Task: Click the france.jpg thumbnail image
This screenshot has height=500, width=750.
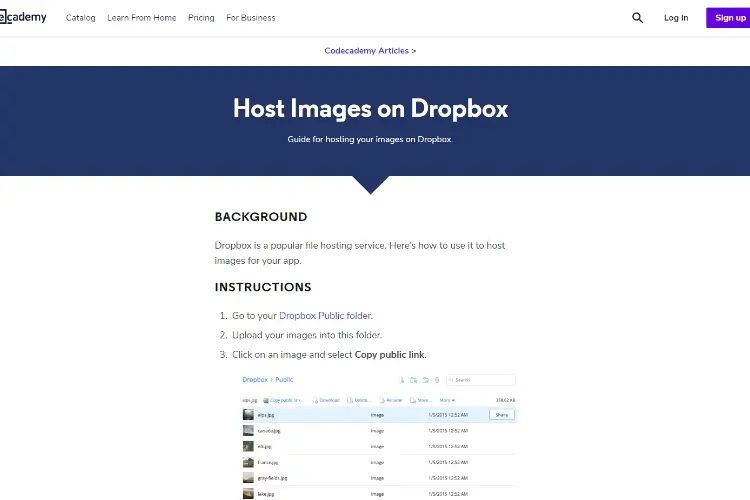Action: [x=248, y=462]
